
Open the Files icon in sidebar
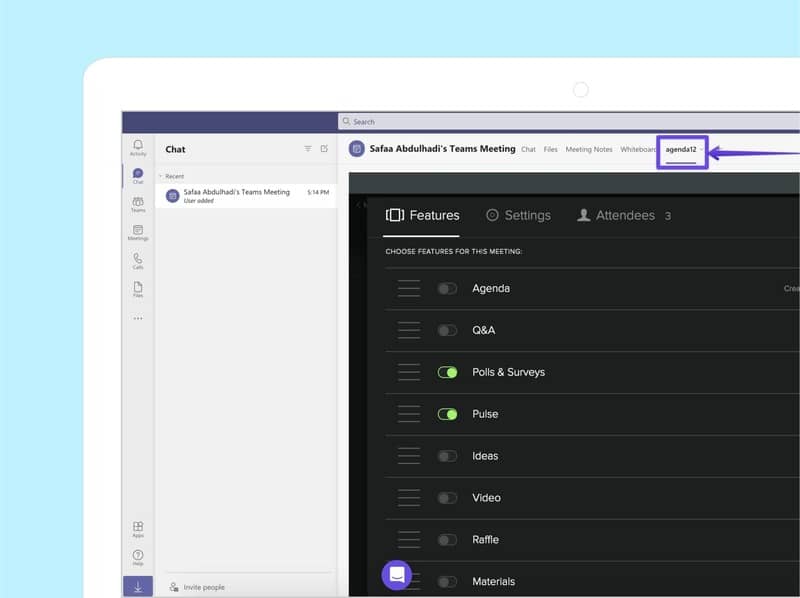coord(138,289)
